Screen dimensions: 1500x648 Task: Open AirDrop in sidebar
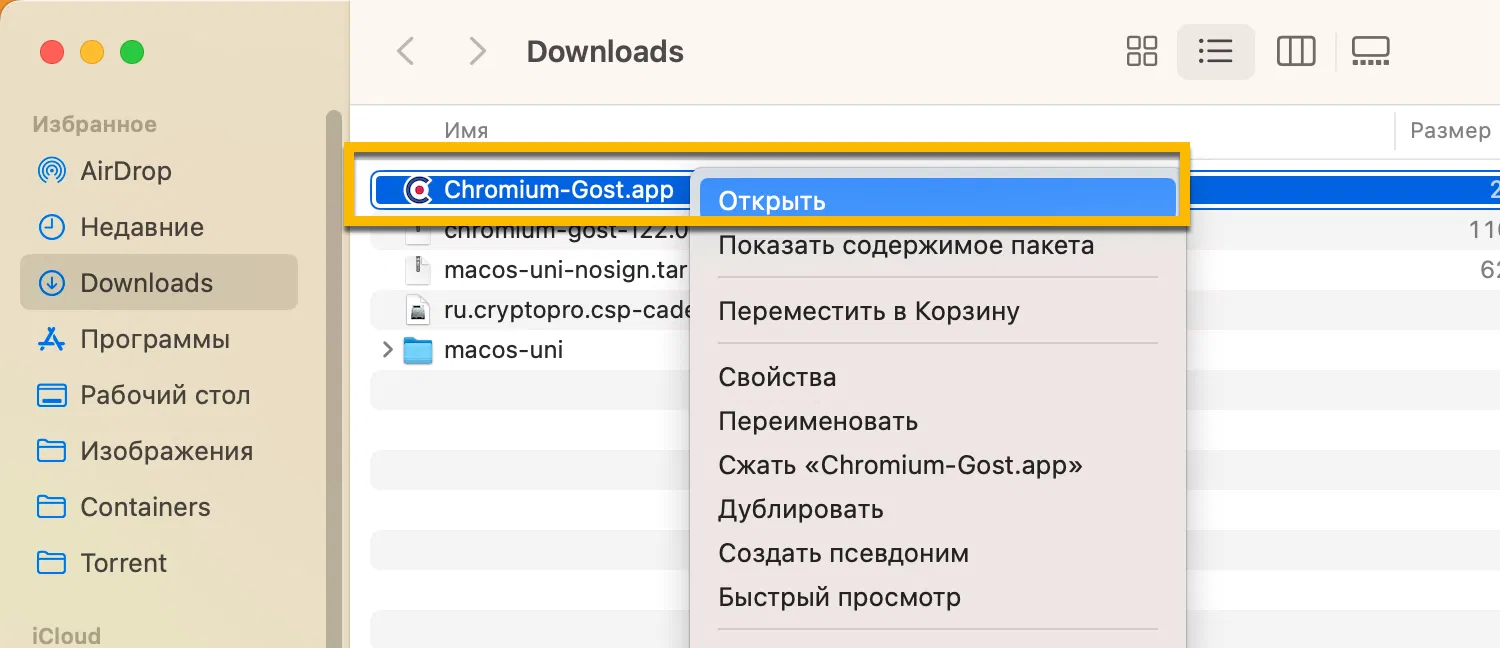tap(125, 171)
